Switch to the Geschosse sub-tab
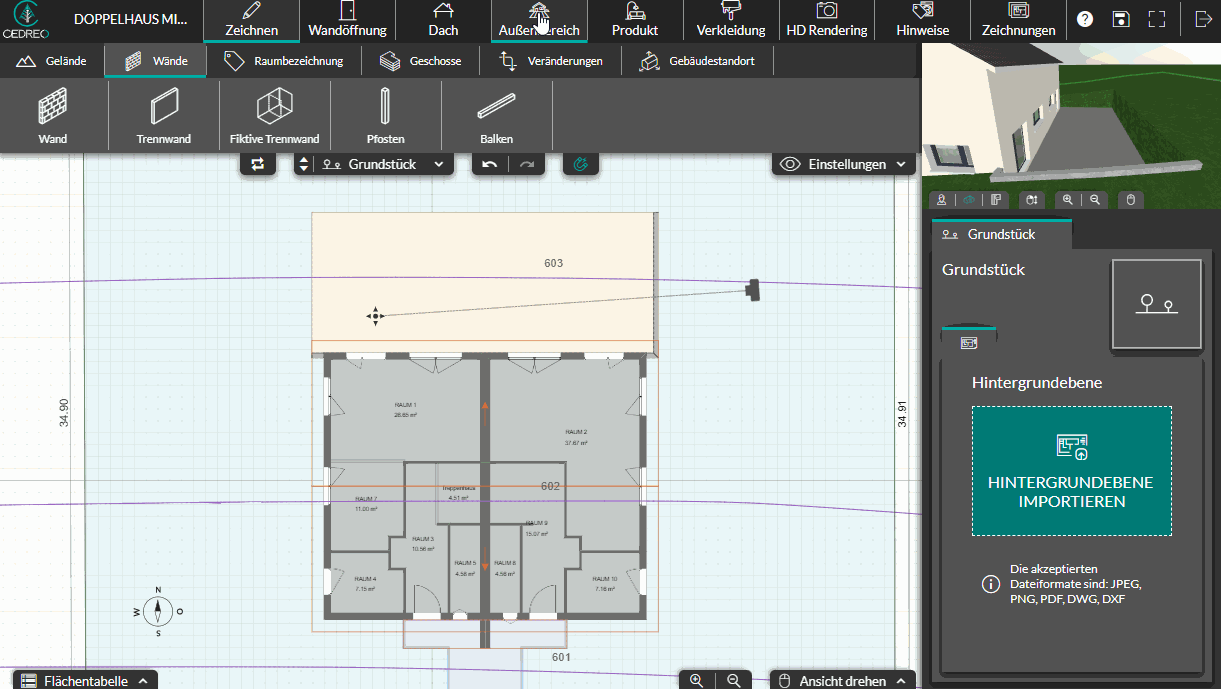 point(421,61)
